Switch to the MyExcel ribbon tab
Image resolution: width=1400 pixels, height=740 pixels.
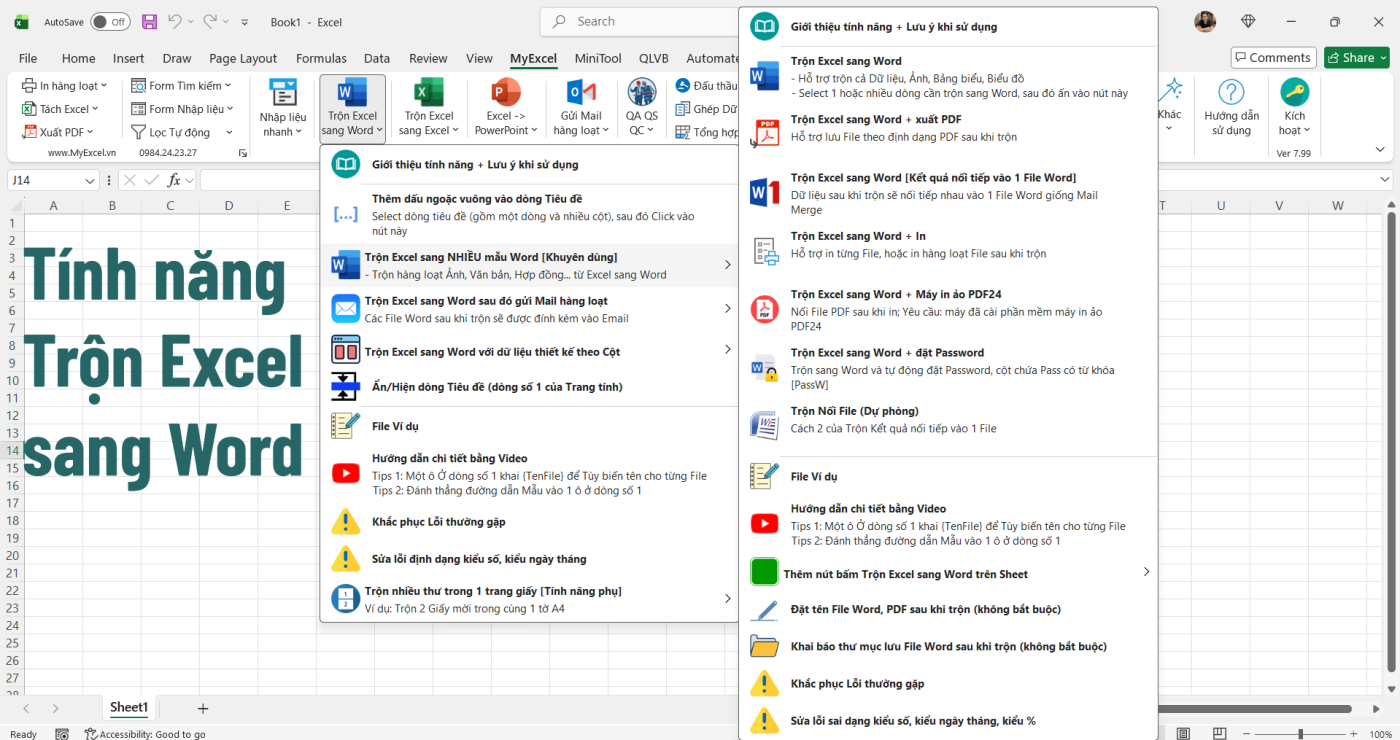(x=533, y=58)
